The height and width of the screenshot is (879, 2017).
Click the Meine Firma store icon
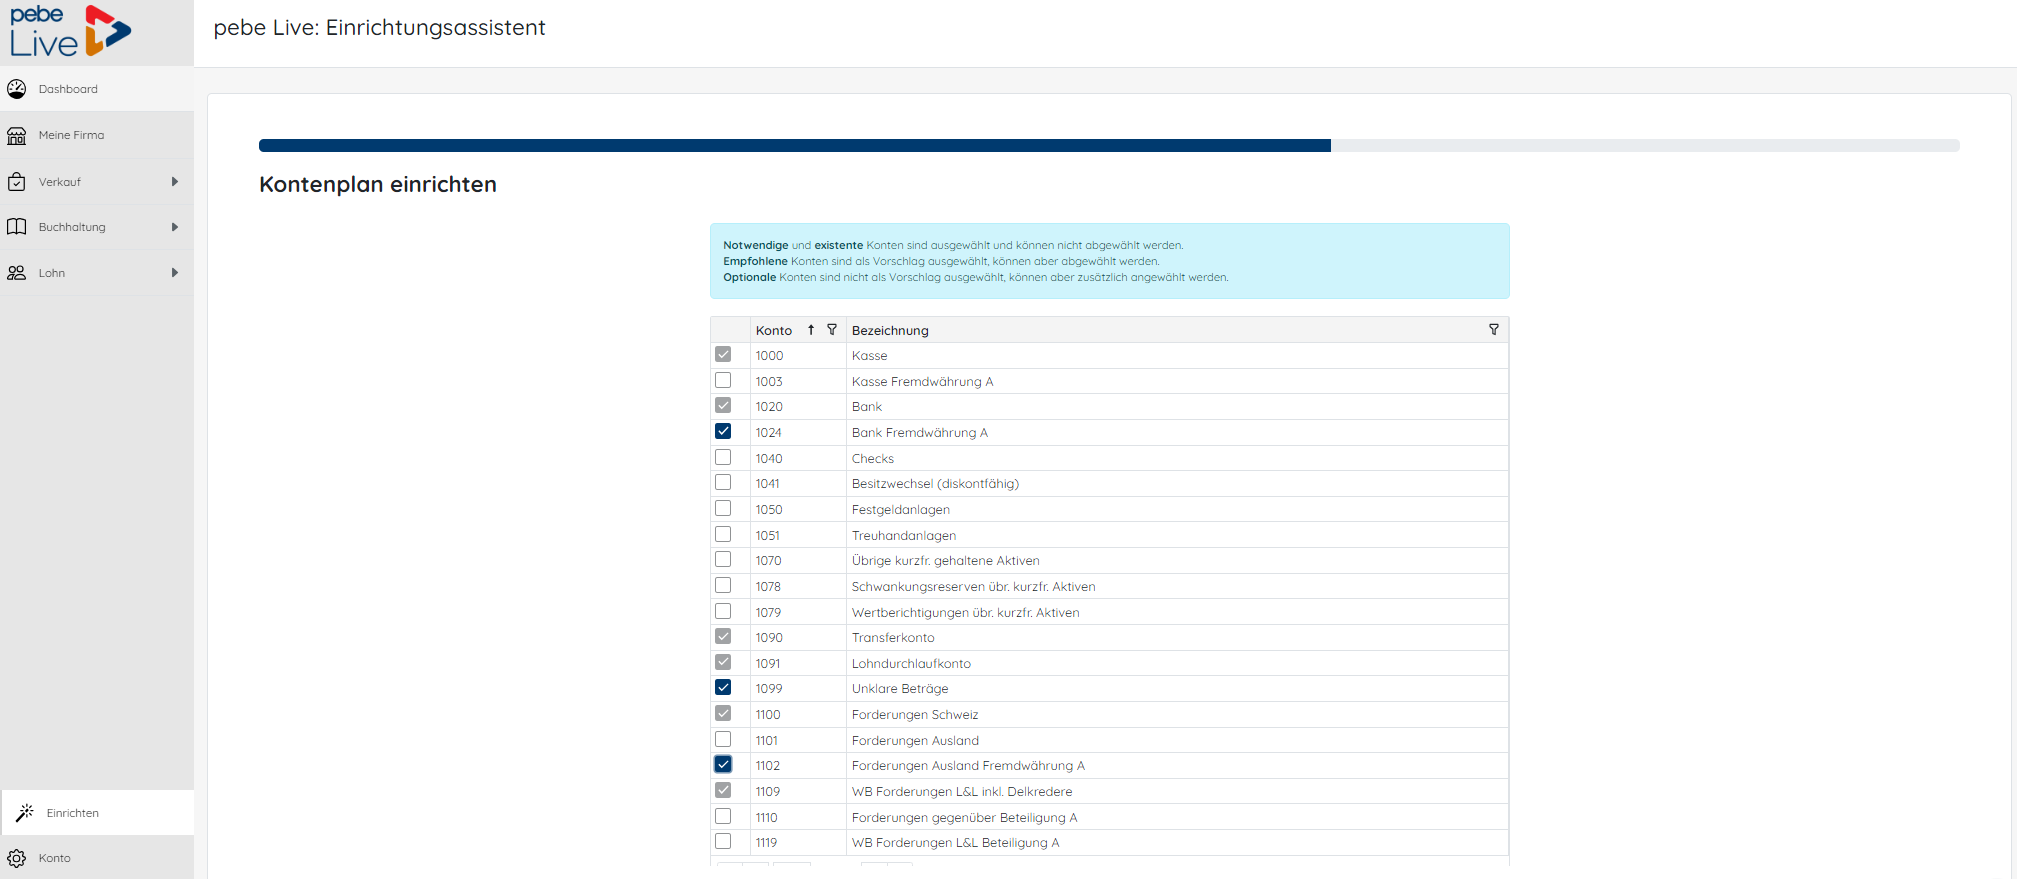pyautogui.click(x=17, y=135)
